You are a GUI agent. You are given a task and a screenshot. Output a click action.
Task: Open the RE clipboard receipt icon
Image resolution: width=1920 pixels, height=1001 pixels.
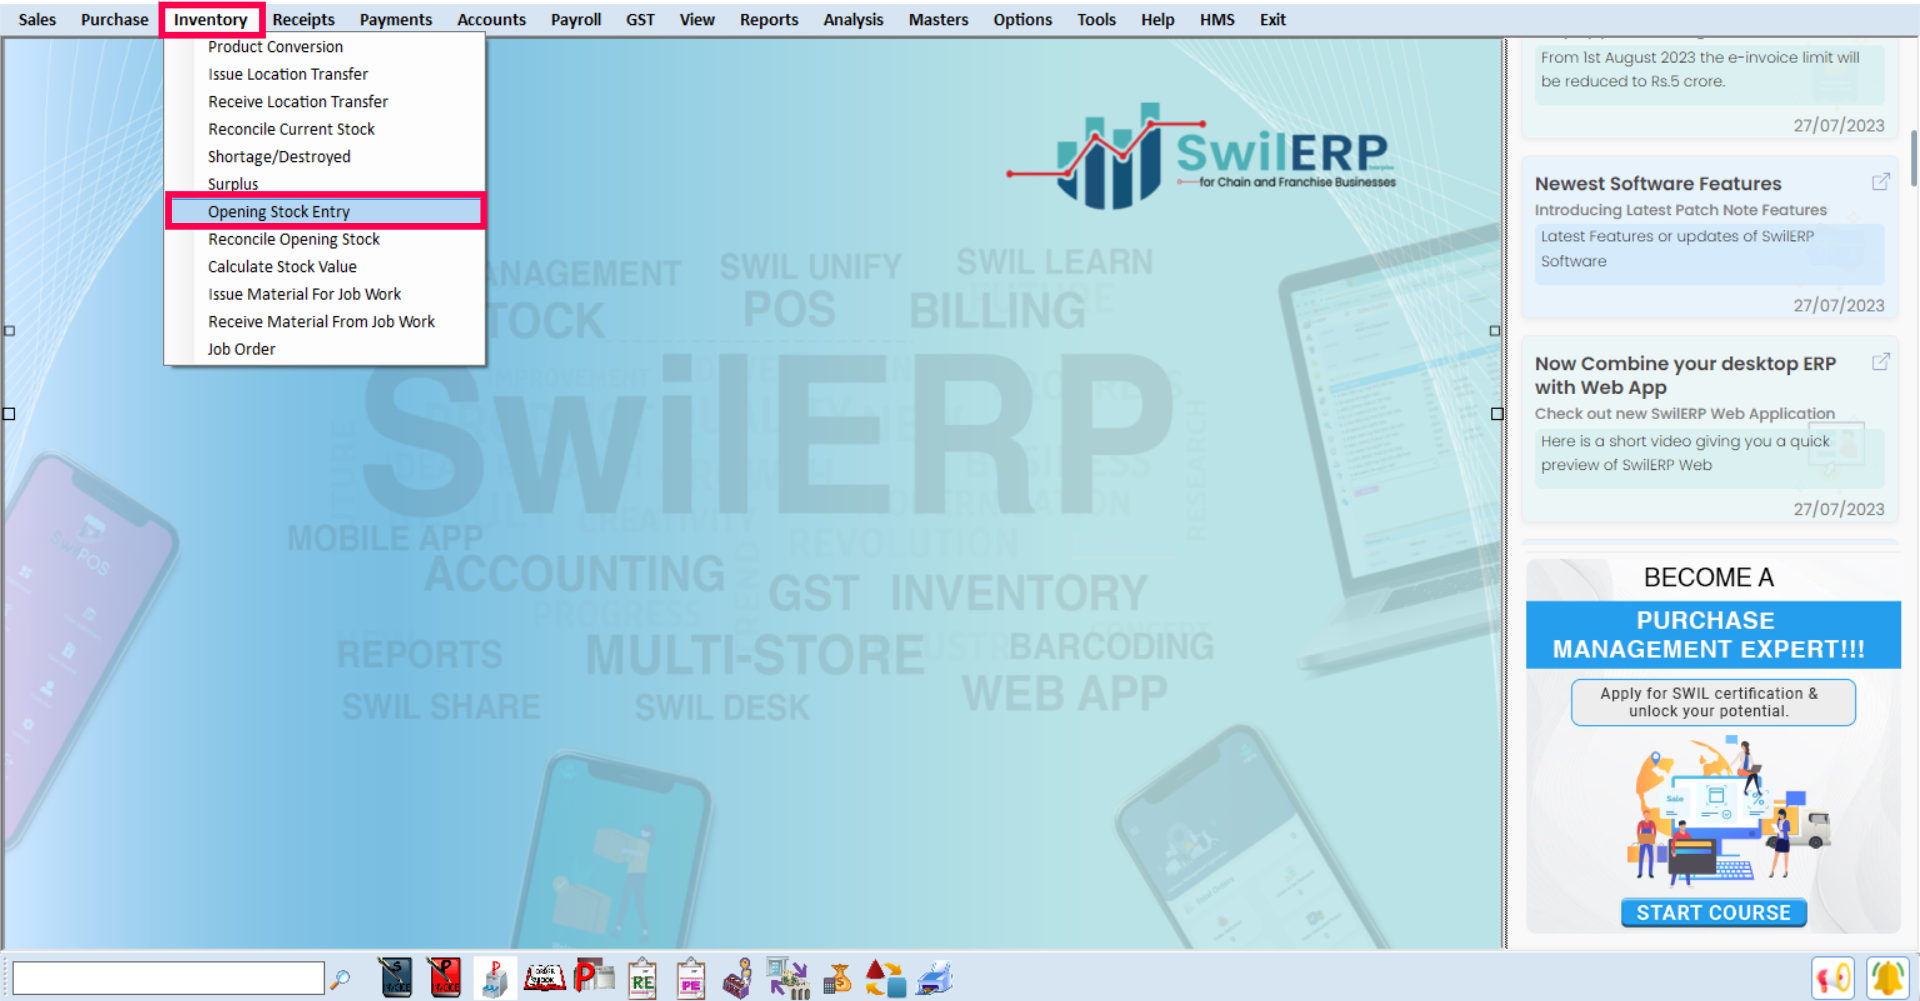pyautogui.click(x=642, y=978)
